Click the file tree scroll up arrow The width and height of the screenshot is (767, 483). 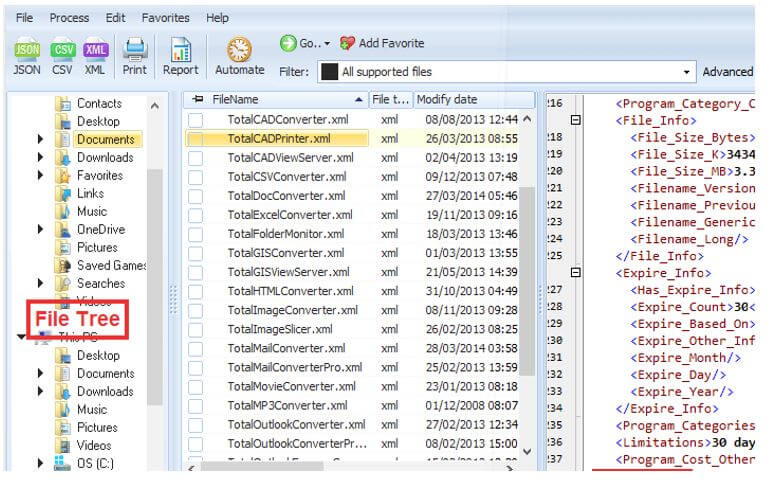[x=155, y=106]
